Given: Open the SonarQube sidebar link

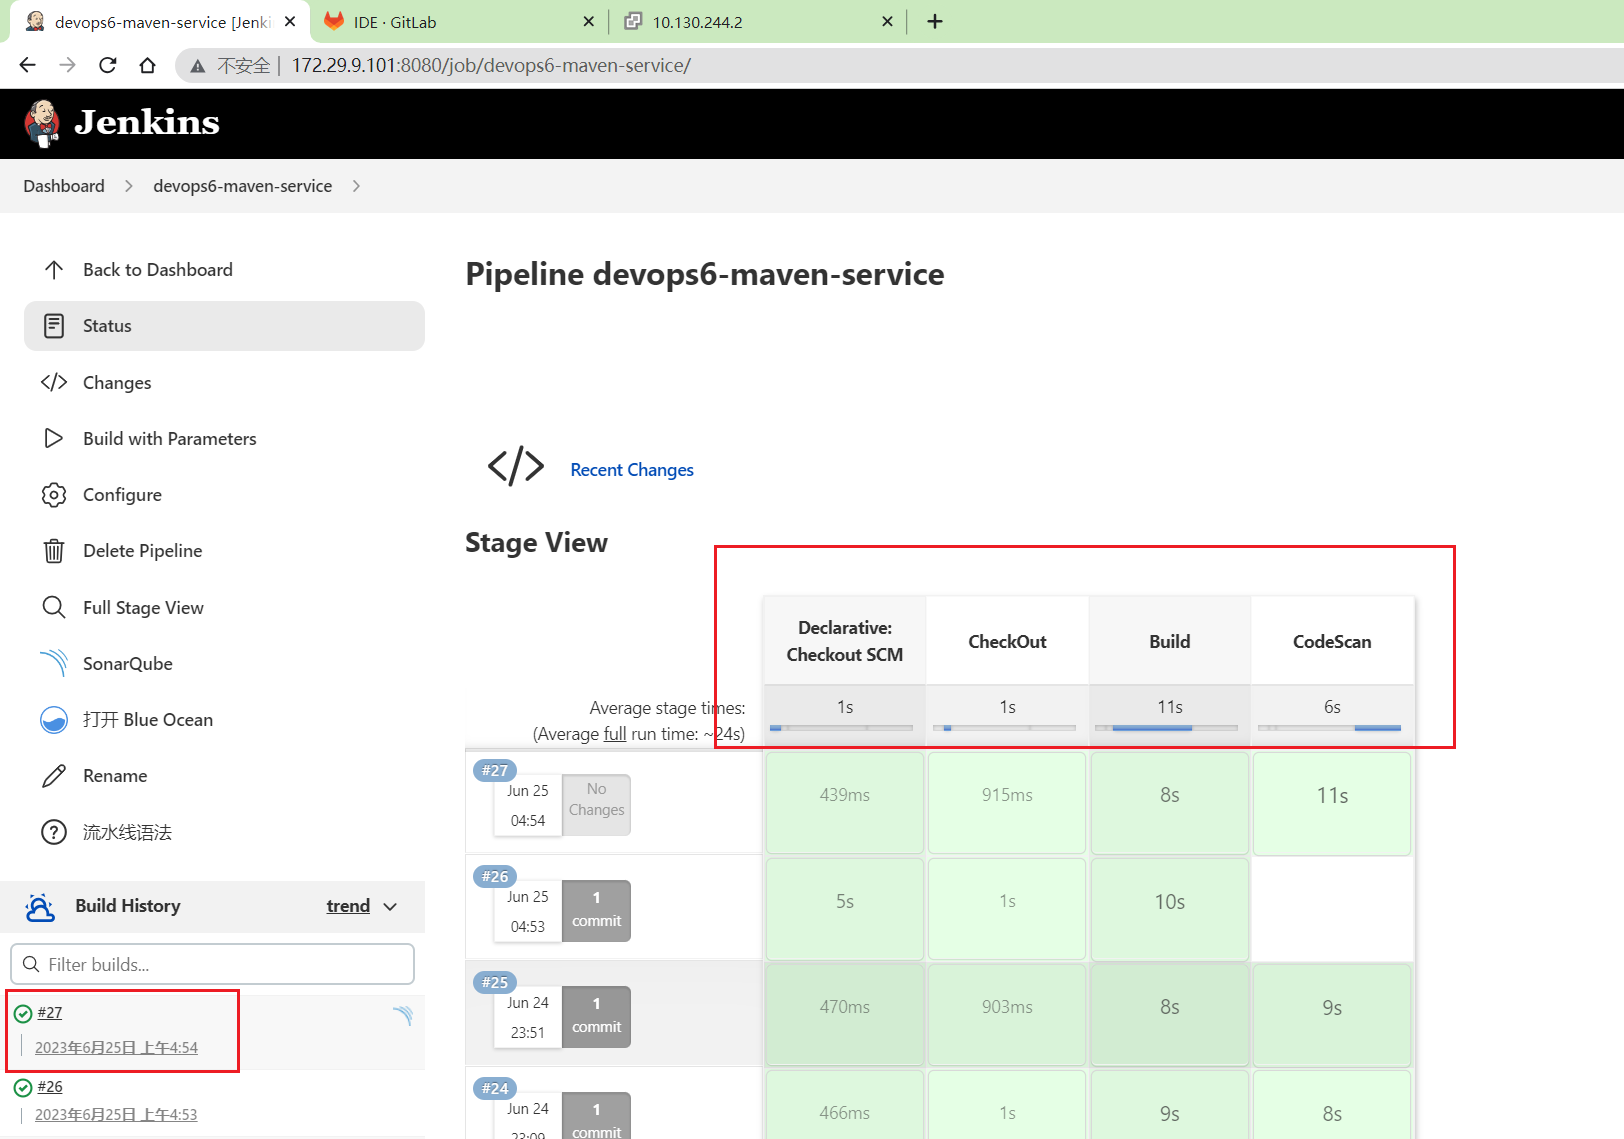Looking at the screenshot, I should [128, 664].
